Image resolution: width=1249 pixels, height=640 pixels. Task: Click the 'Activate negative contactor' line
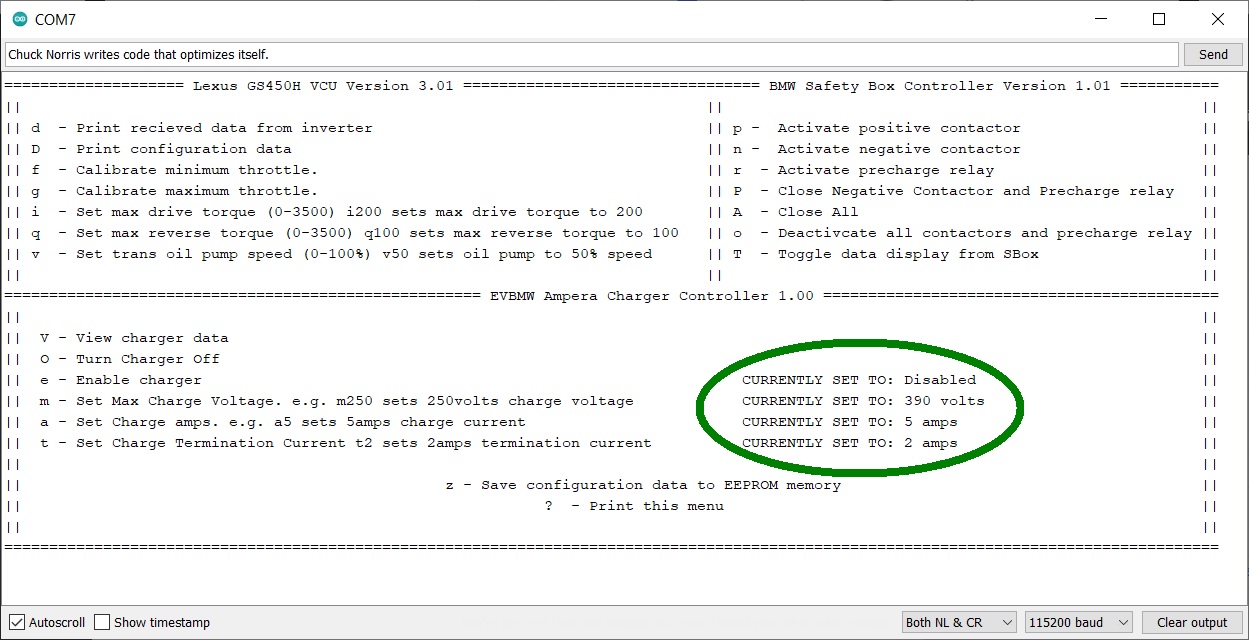877,149
